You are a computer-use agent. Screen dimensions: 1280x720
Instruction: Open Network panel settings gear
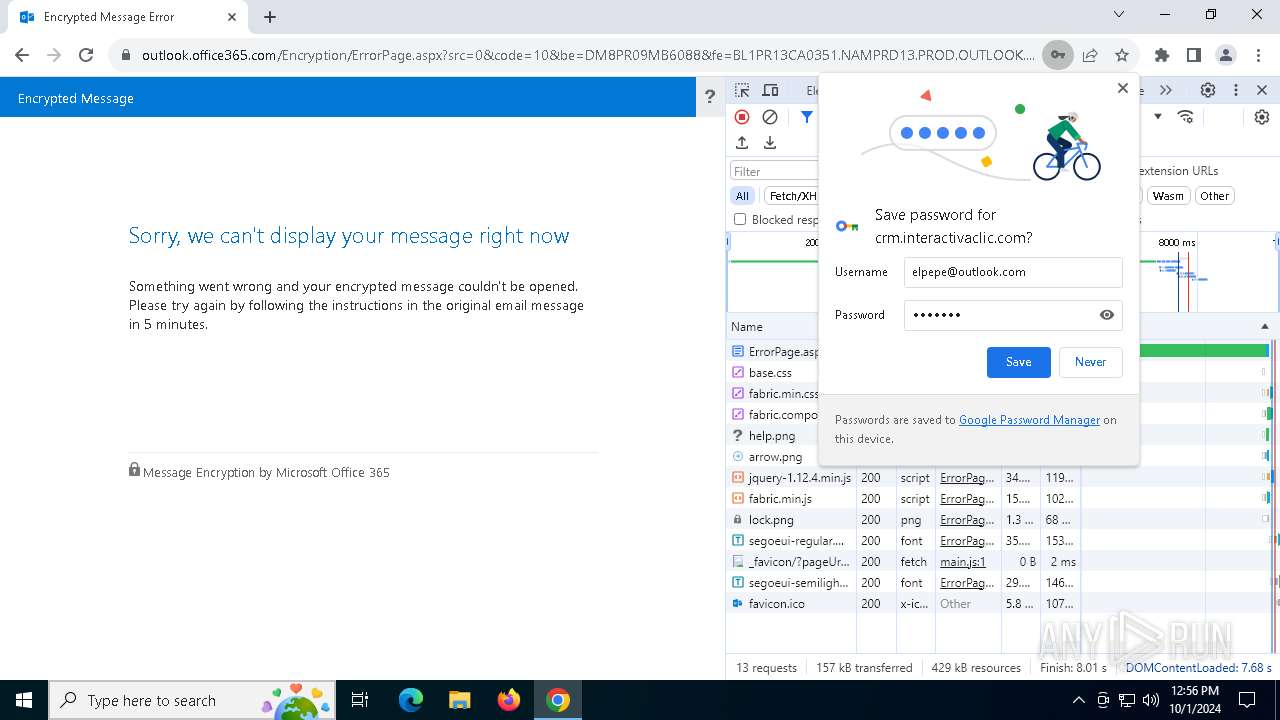[1262, 117]
